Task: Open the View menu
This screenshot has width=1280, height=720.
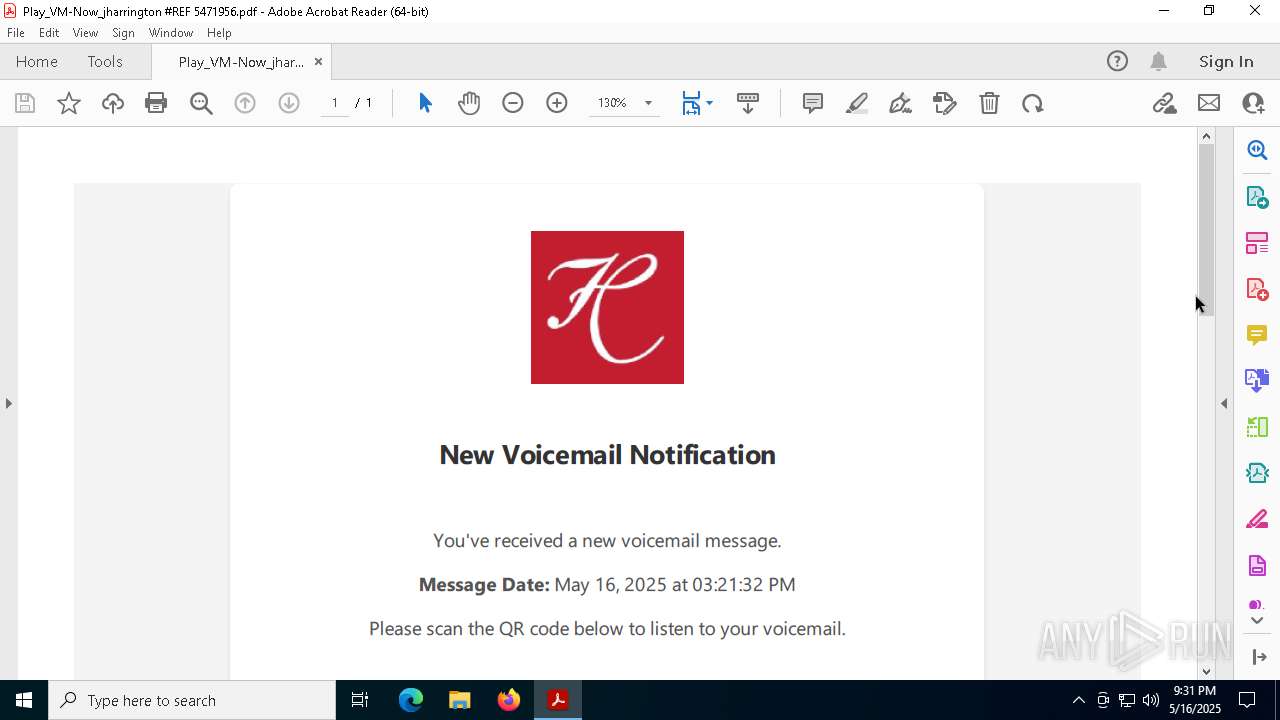Action: [x=85, y=32]
